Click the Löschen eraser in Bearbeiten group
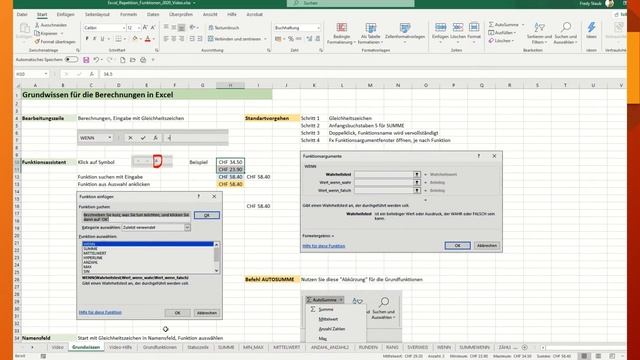This screenshot has width=640, height=360. point(501,41)
